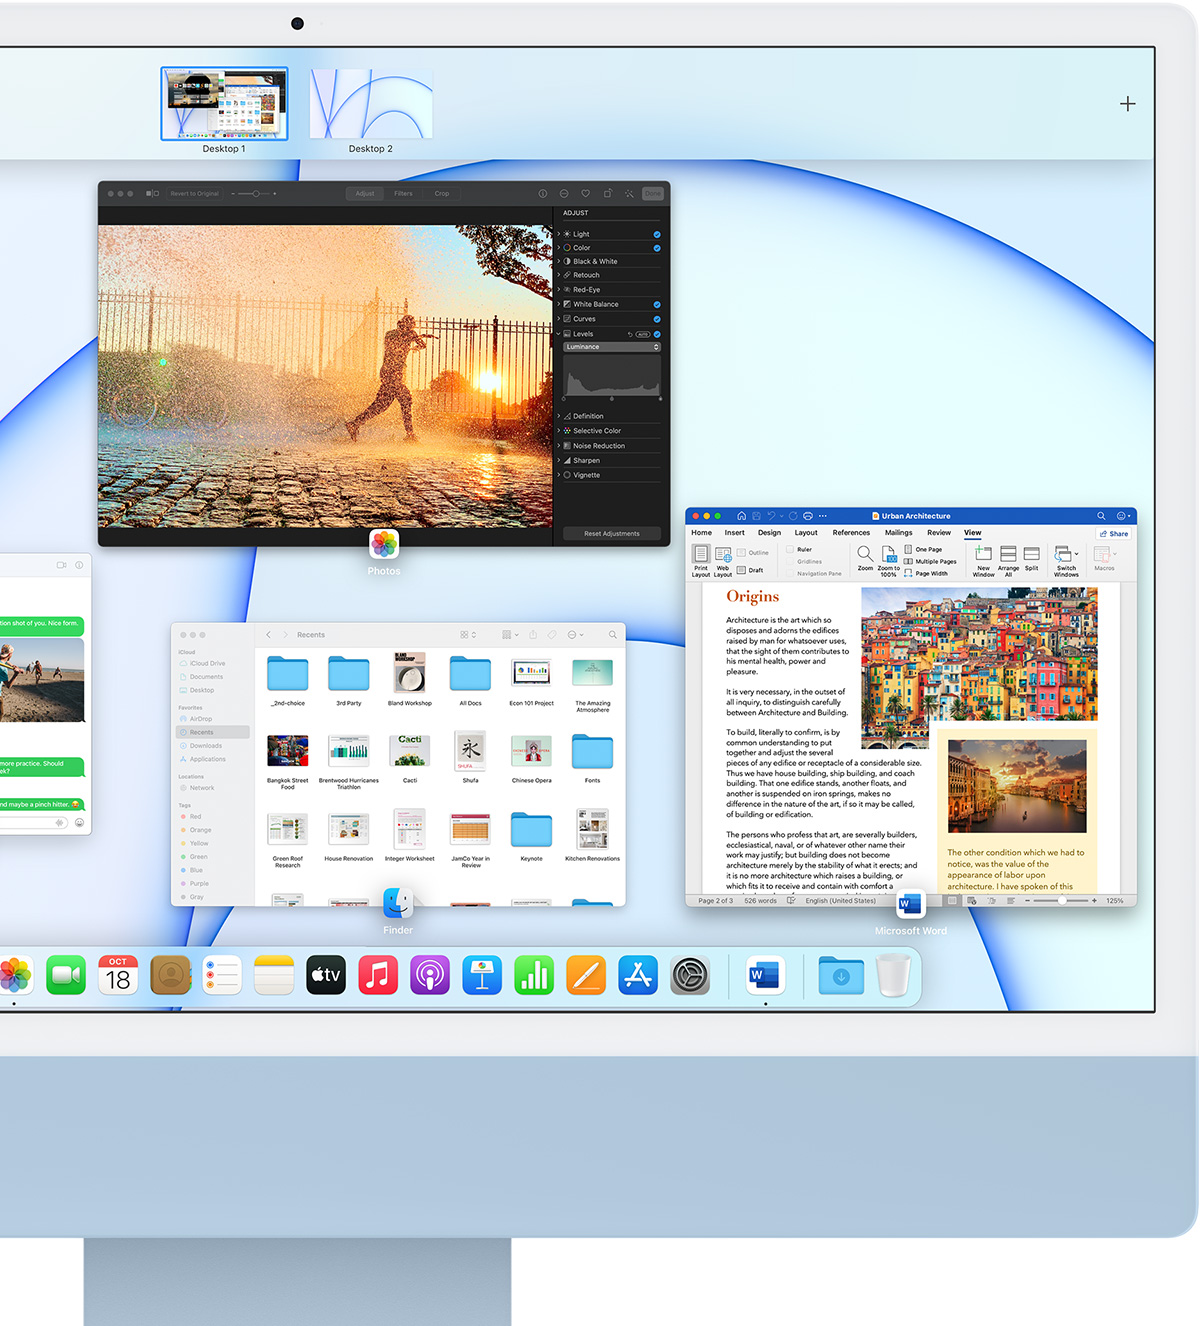
Task: Toggle the White Balance adjustment checkmark
Action: pos(657,304)
